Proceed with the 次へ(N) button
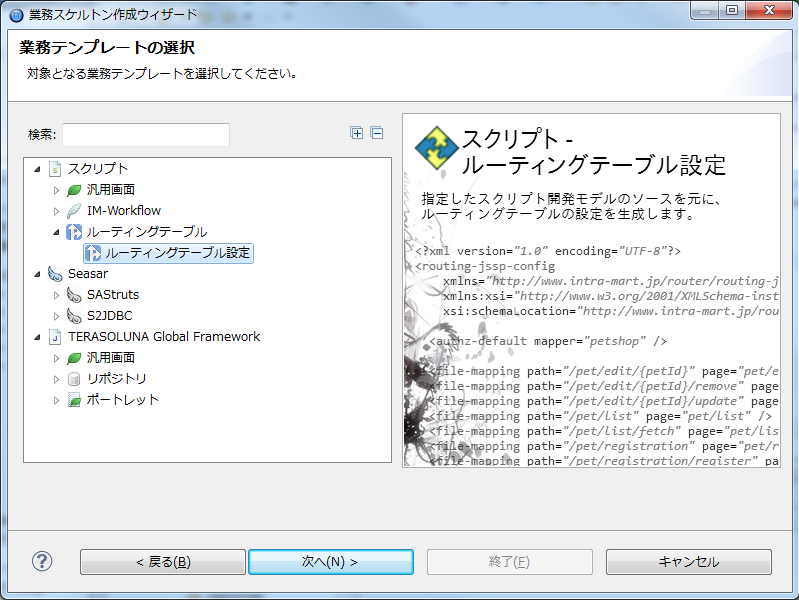This screenshot has width=799, height=600. coord(331,562)
